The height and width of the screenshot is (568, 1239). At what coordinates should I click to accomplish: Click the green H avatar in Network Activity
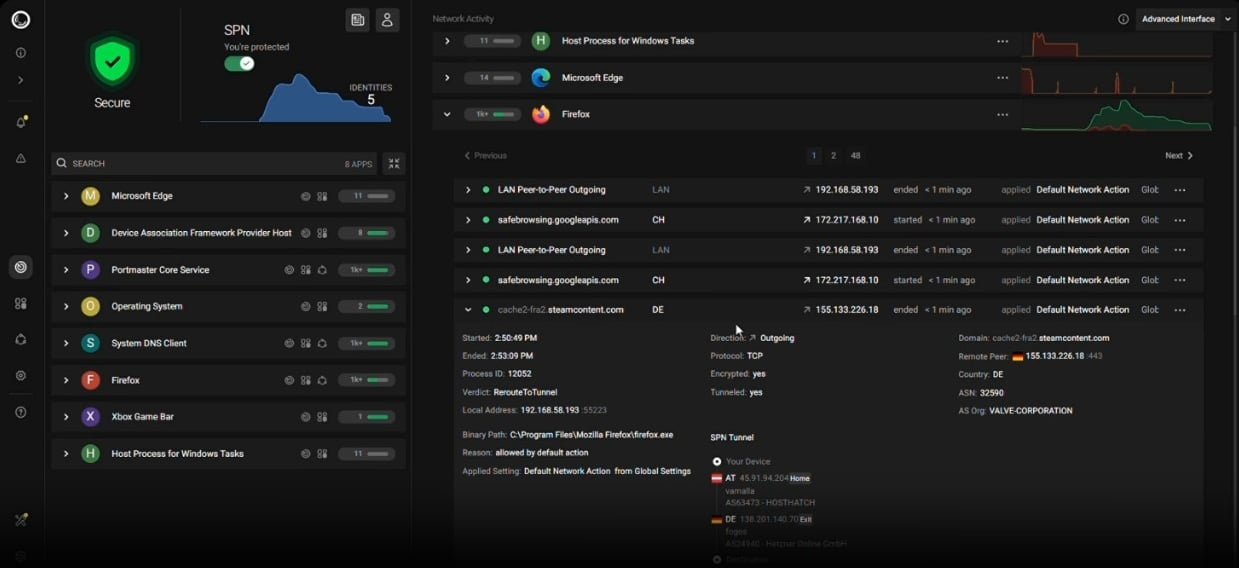pyautogui.click(x=541, y=41)
